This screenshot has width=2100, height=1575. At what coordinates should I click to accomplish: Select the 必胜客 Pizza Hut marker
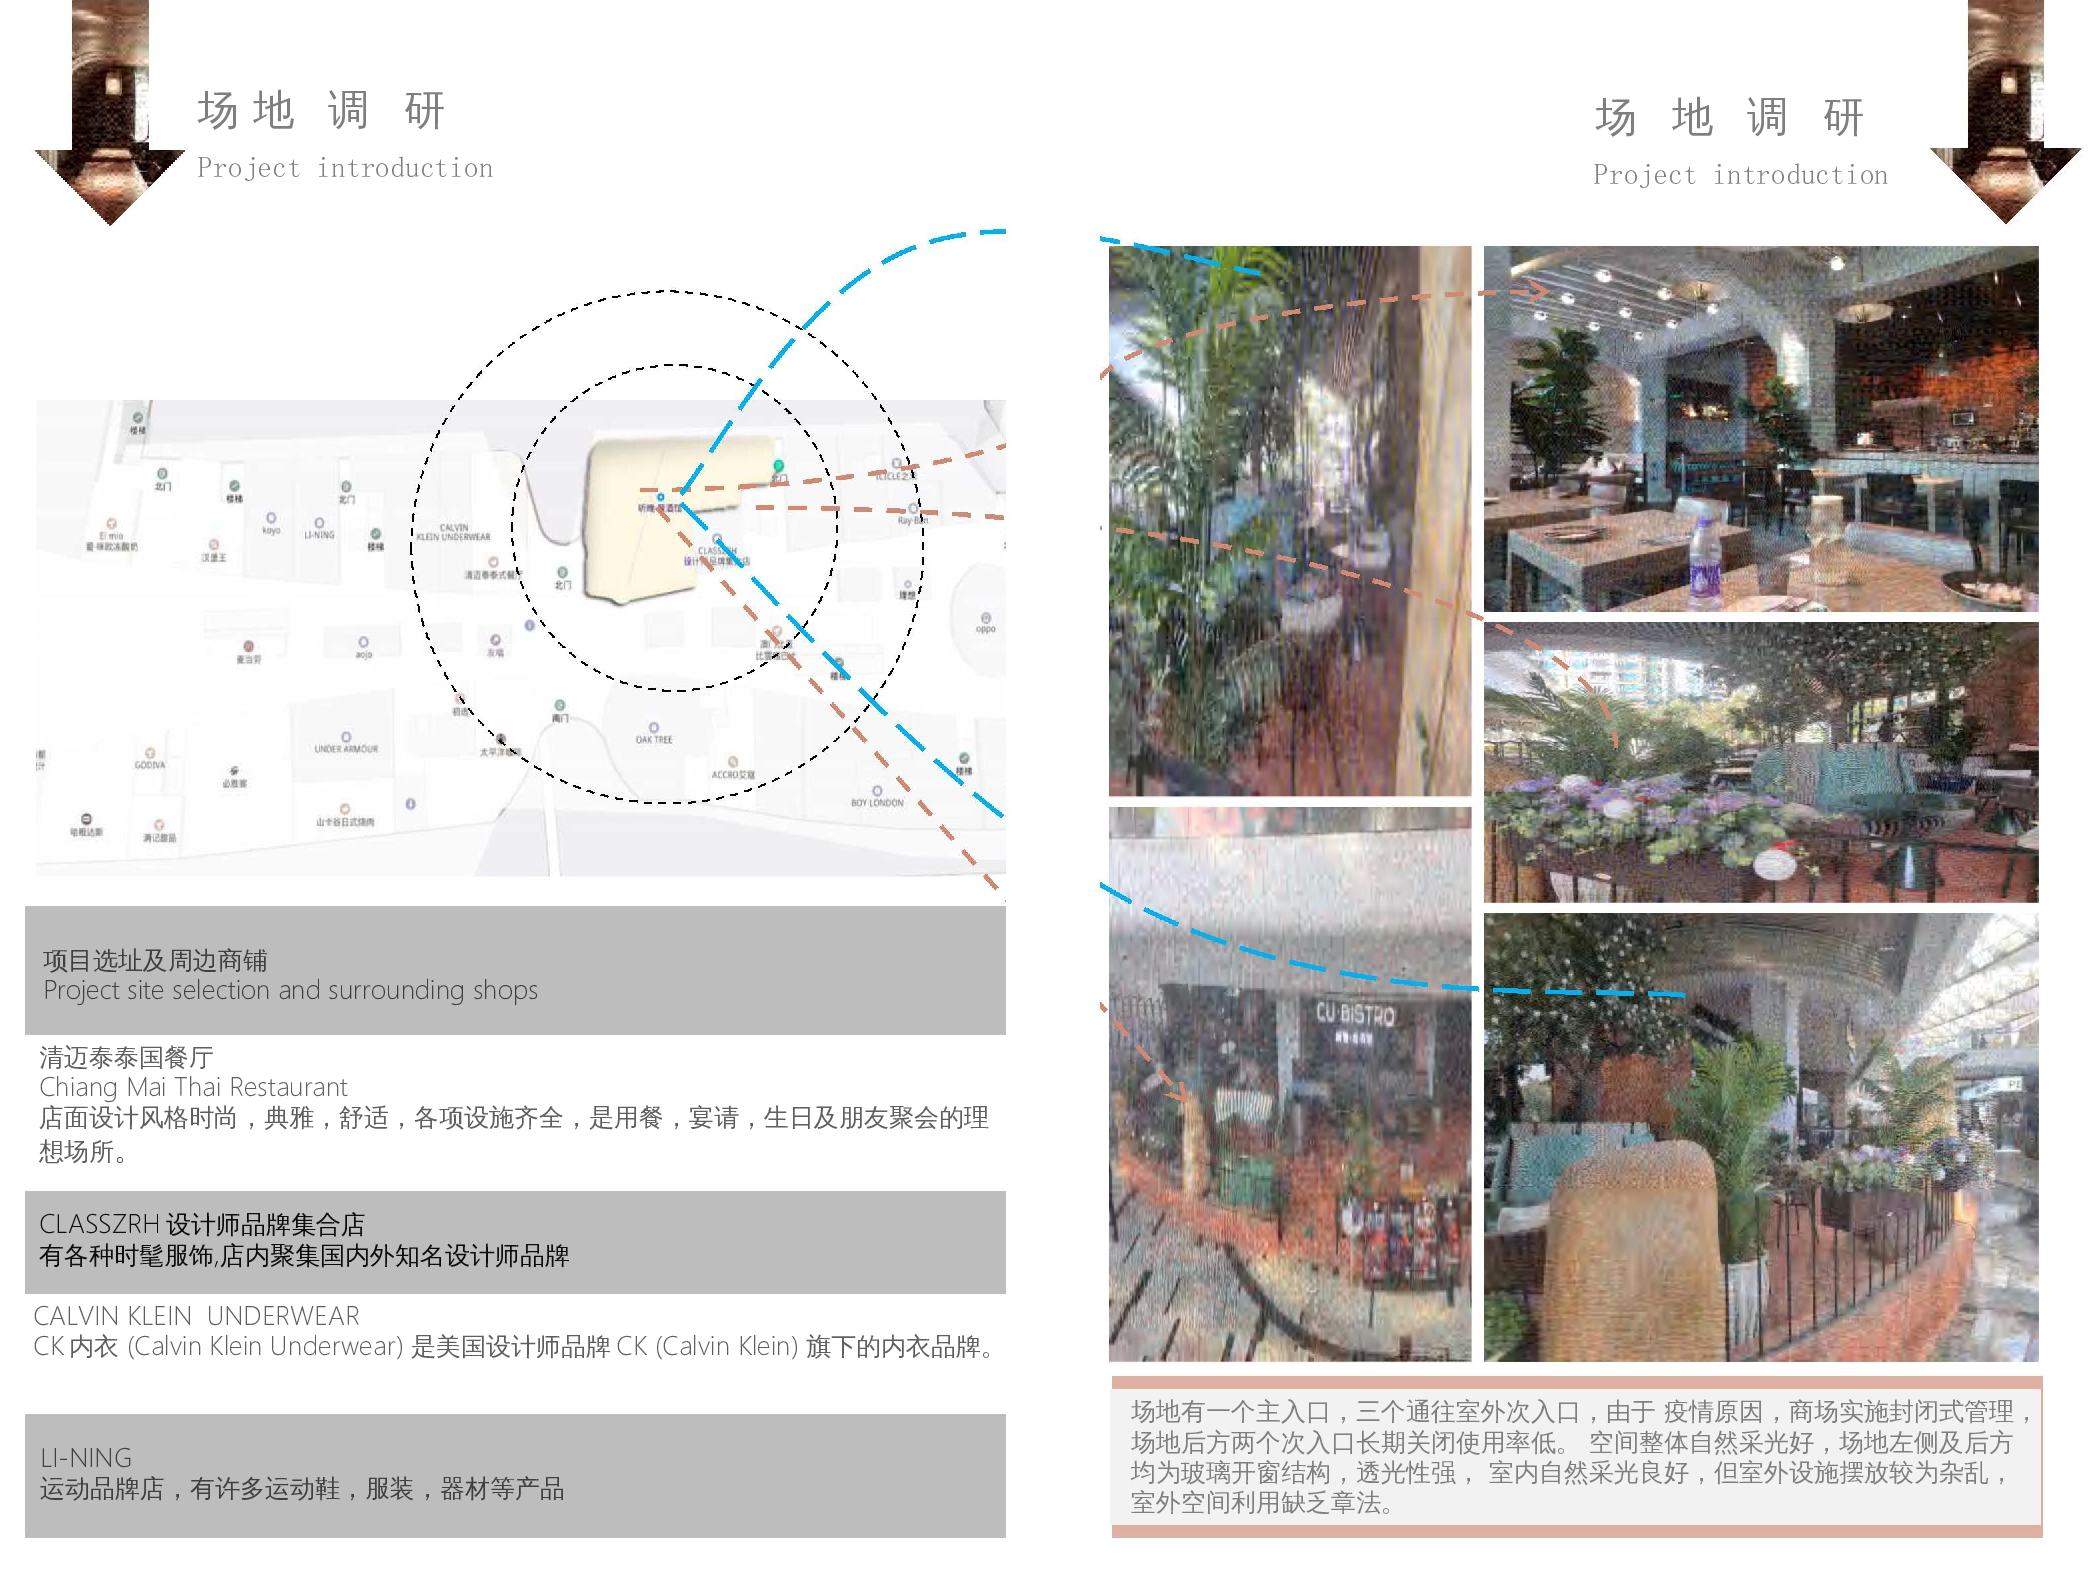coord(234,771)
